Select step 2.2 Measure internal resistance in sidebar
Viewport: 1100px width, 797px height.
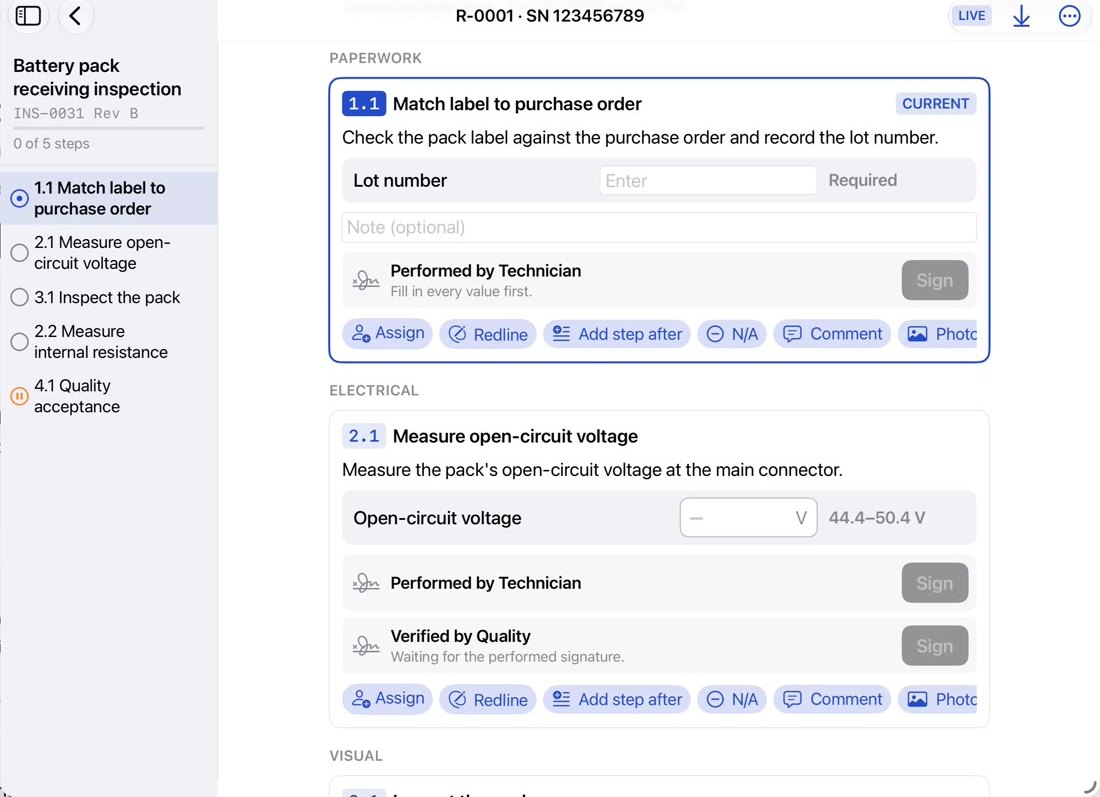point(109,342)
